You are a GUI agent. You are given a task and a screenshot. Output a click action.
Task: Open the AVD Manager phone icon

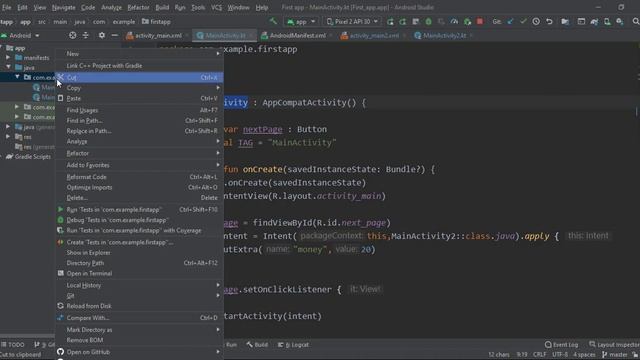pos(607,22)
